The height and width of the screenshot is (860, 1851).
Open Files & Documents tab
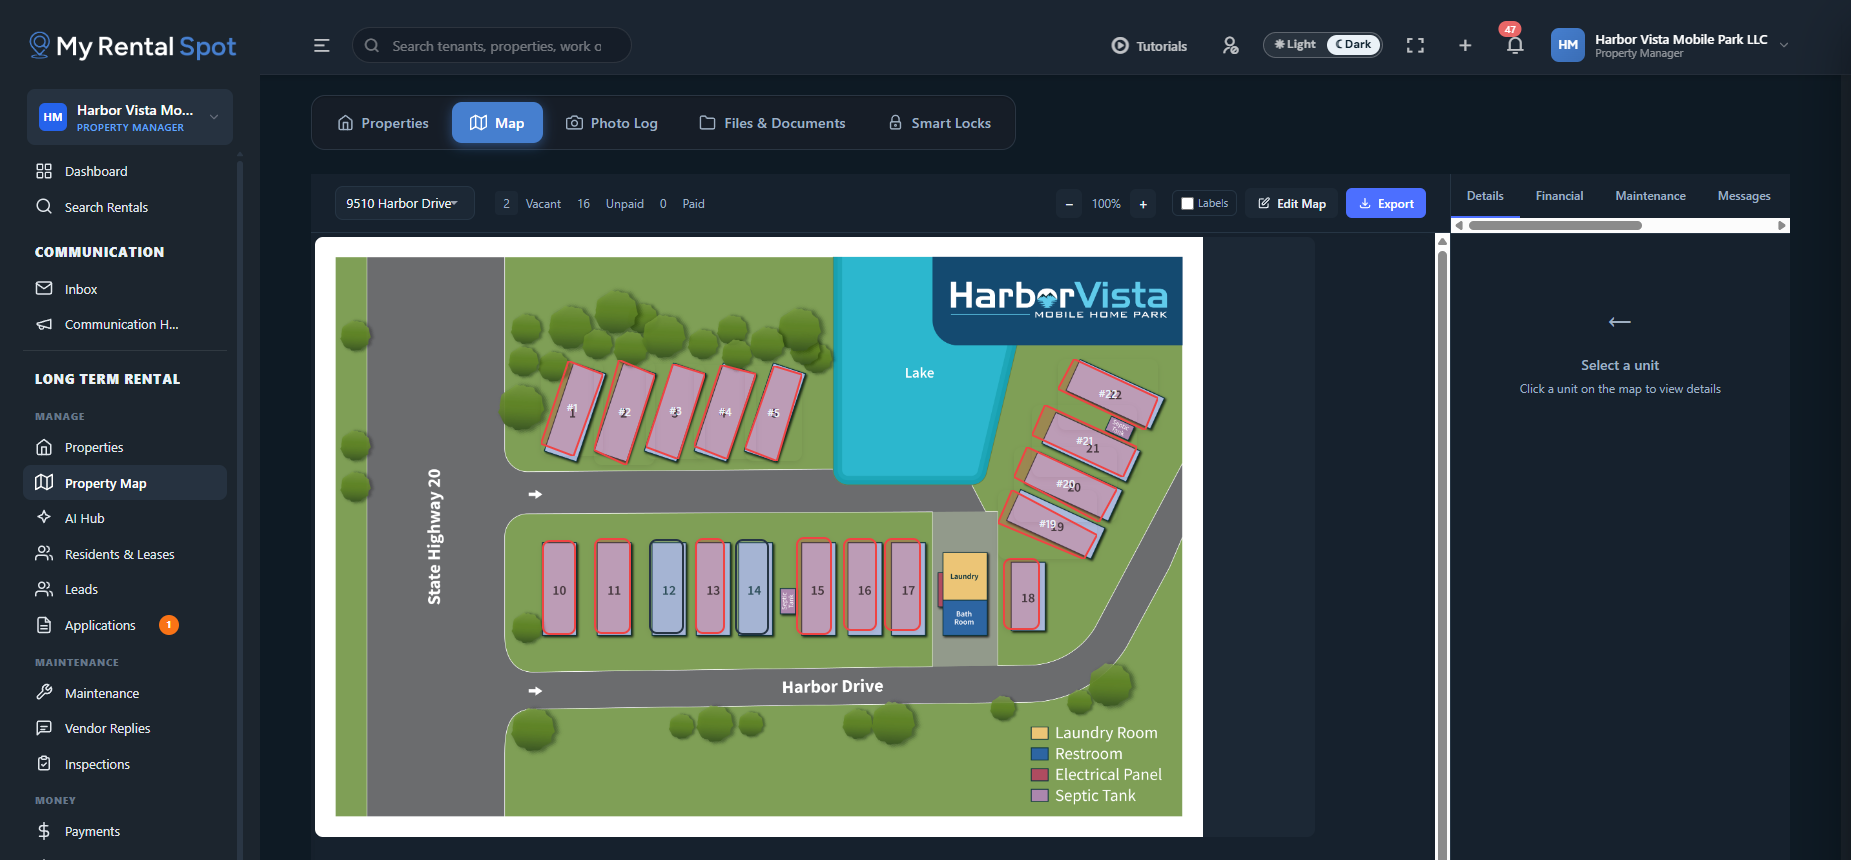772,123
